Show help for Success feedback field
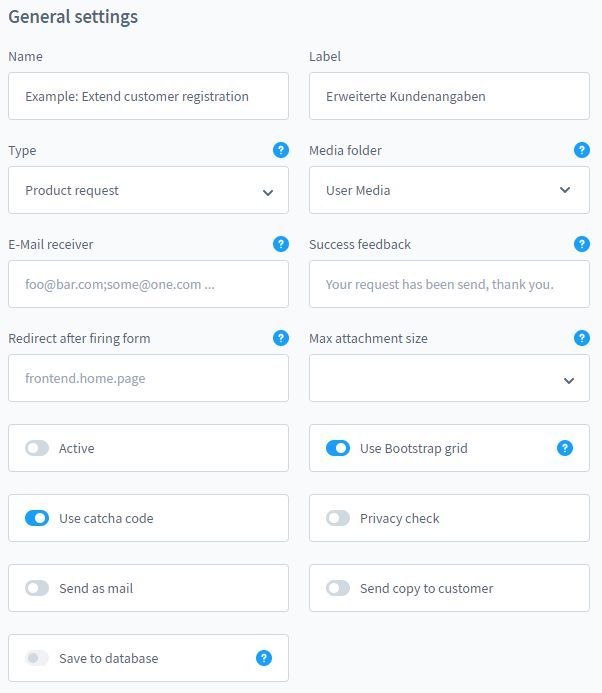This screenshot has width=602, height=693. click(x=582, y=244)
